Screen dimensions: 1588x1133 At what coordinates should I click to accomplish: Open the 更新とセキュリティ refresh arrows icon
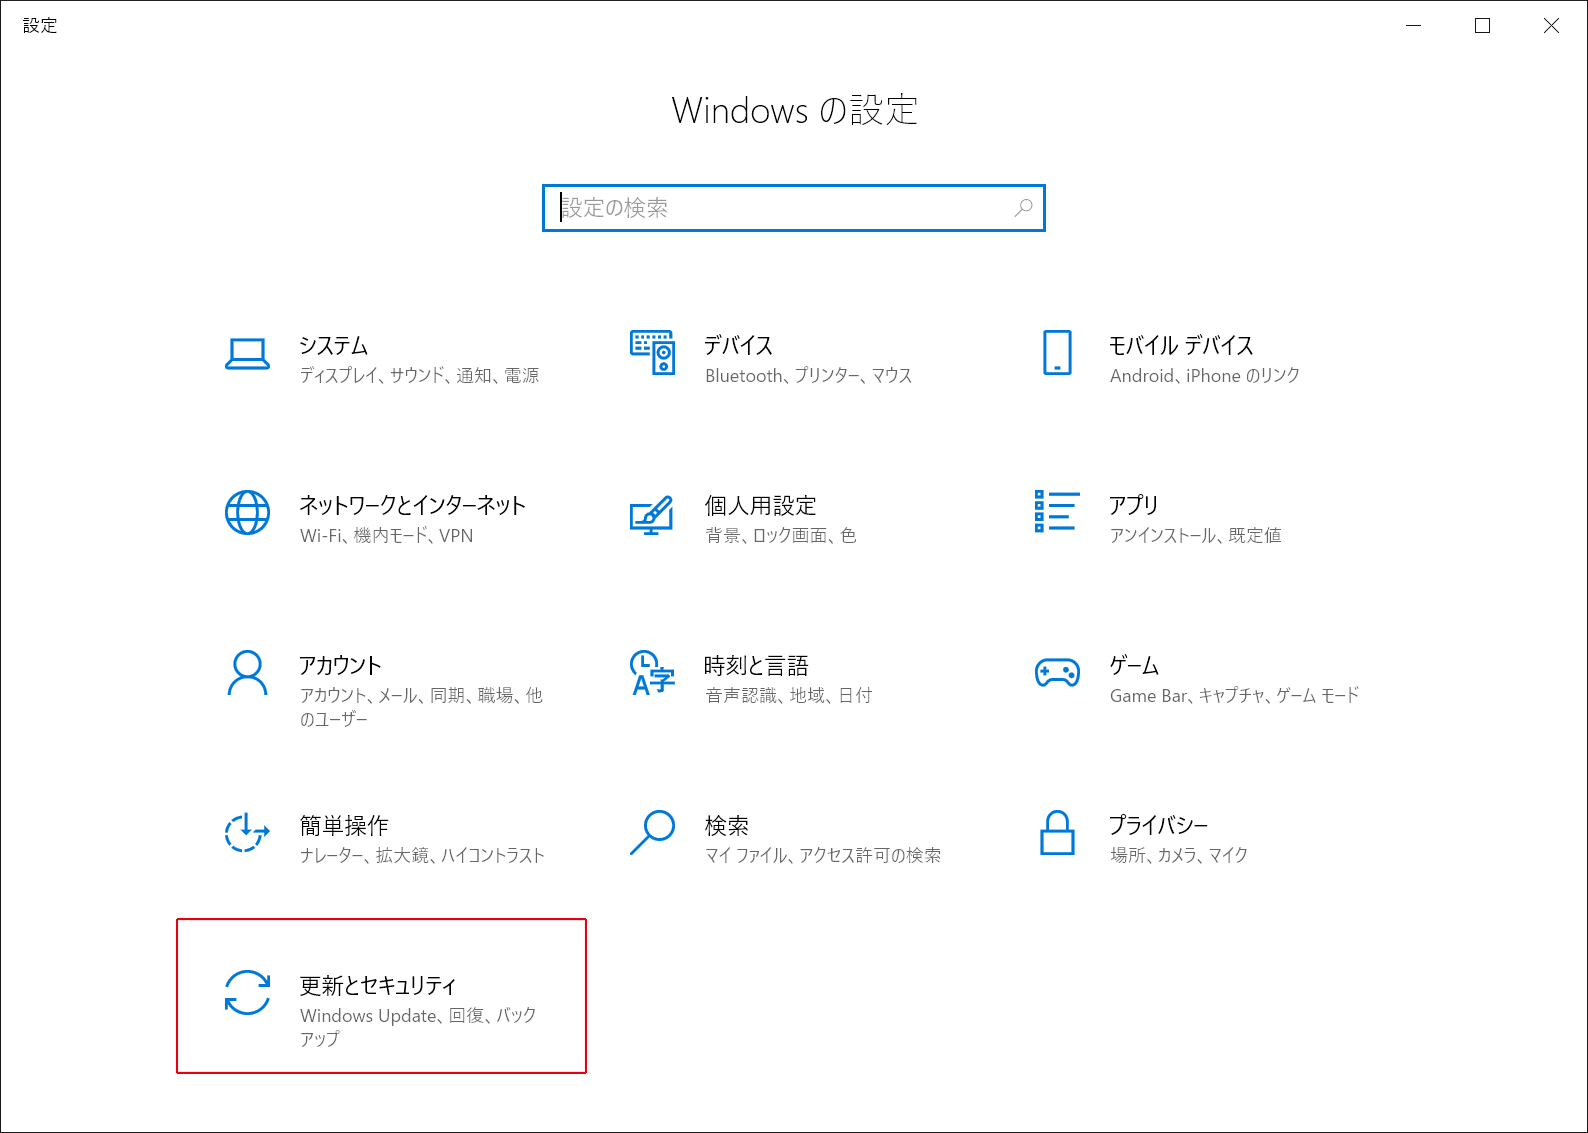click(x=247, y=993)
